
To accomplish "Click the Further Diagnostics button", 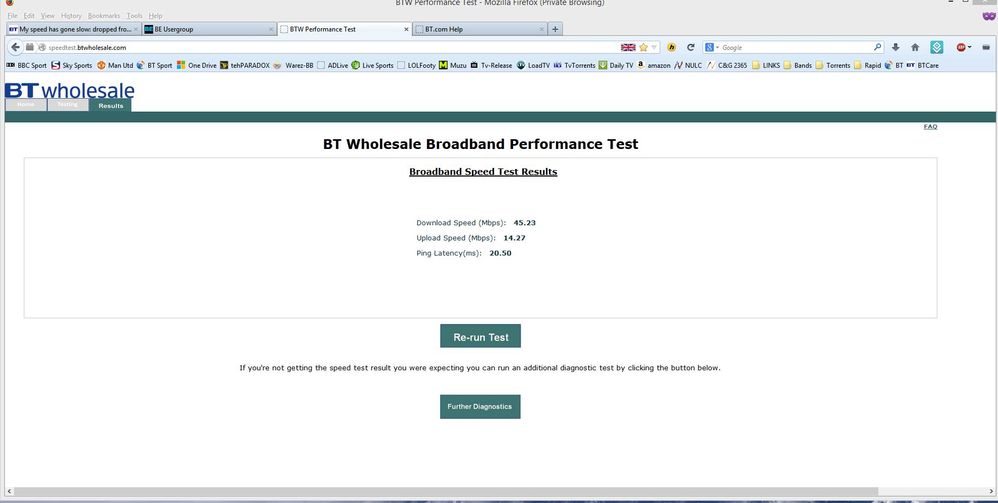I will pos(480,407).
